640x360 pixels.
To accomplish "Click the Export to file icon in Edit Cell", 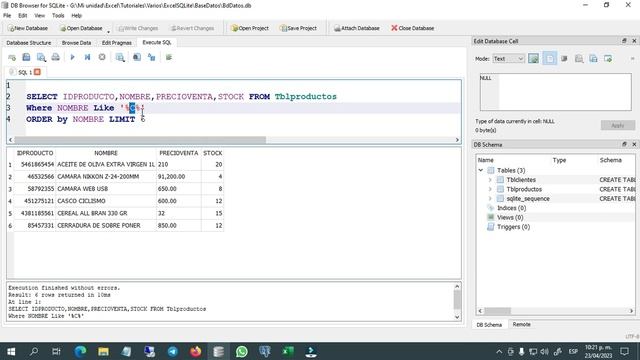I will coord(593,58).
